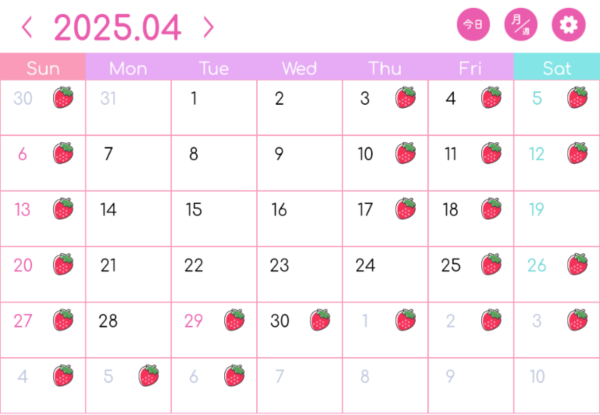Click the strawberry icon on April 26
The image size is (600, 415).
point(577,264)
